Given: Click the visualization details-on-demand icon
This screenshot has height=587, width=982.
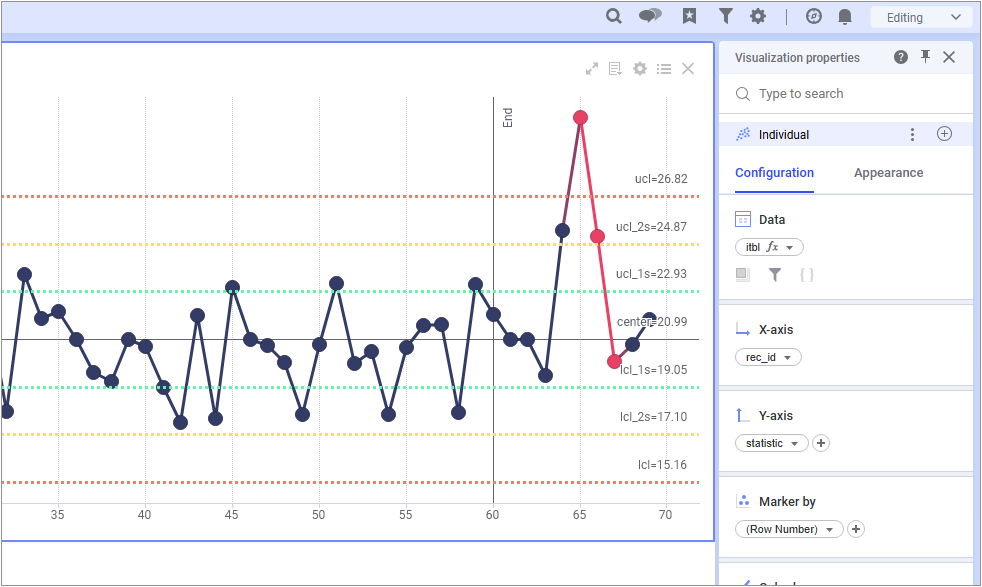Looking at the screenshot, I should click(x=615, y=69).
